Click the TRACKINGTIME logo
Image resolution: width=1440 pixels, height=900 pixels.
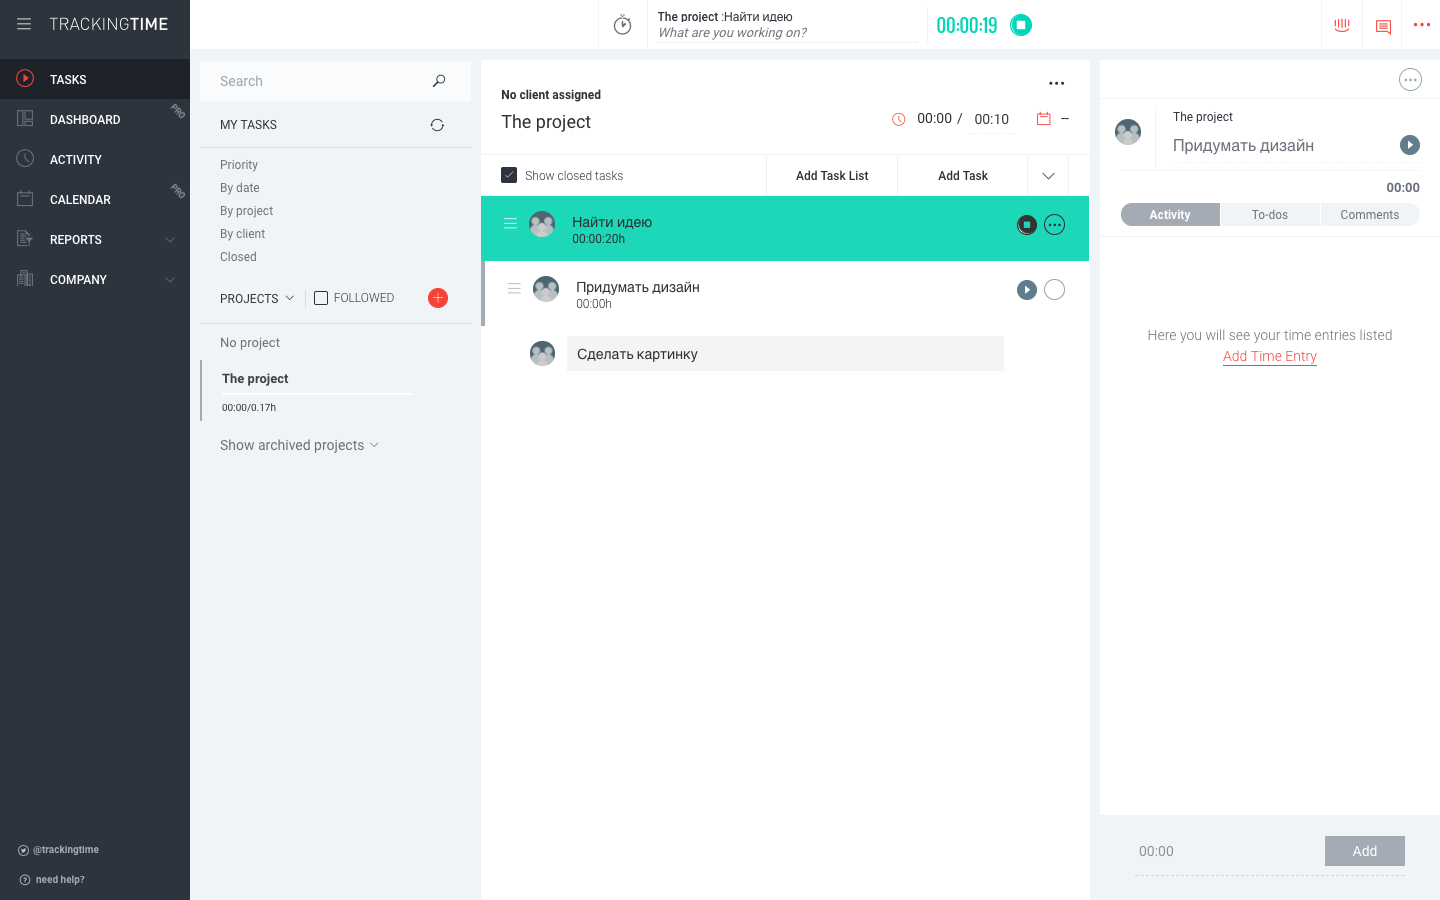(x=109, y=24)
